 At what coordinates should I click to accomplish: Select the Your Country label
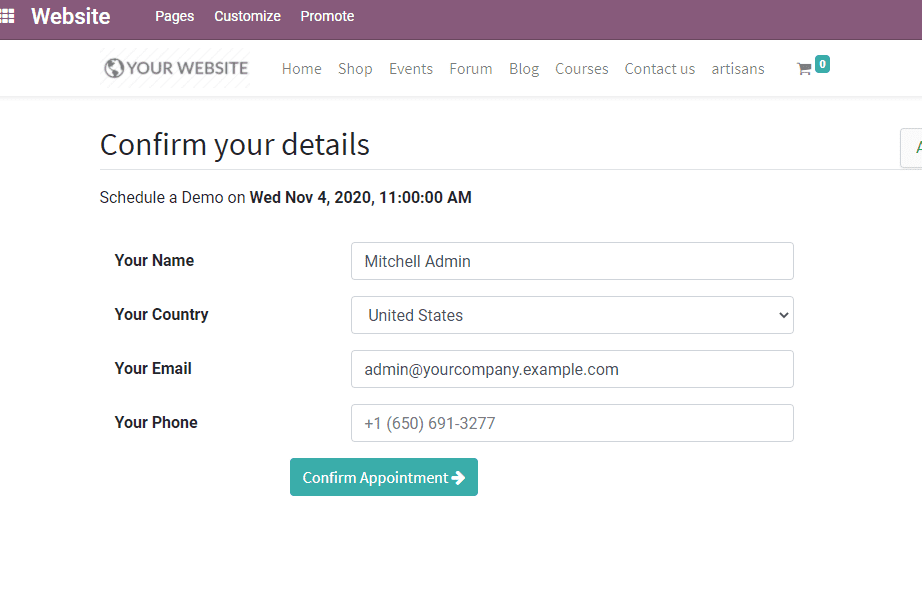point(161,314)
